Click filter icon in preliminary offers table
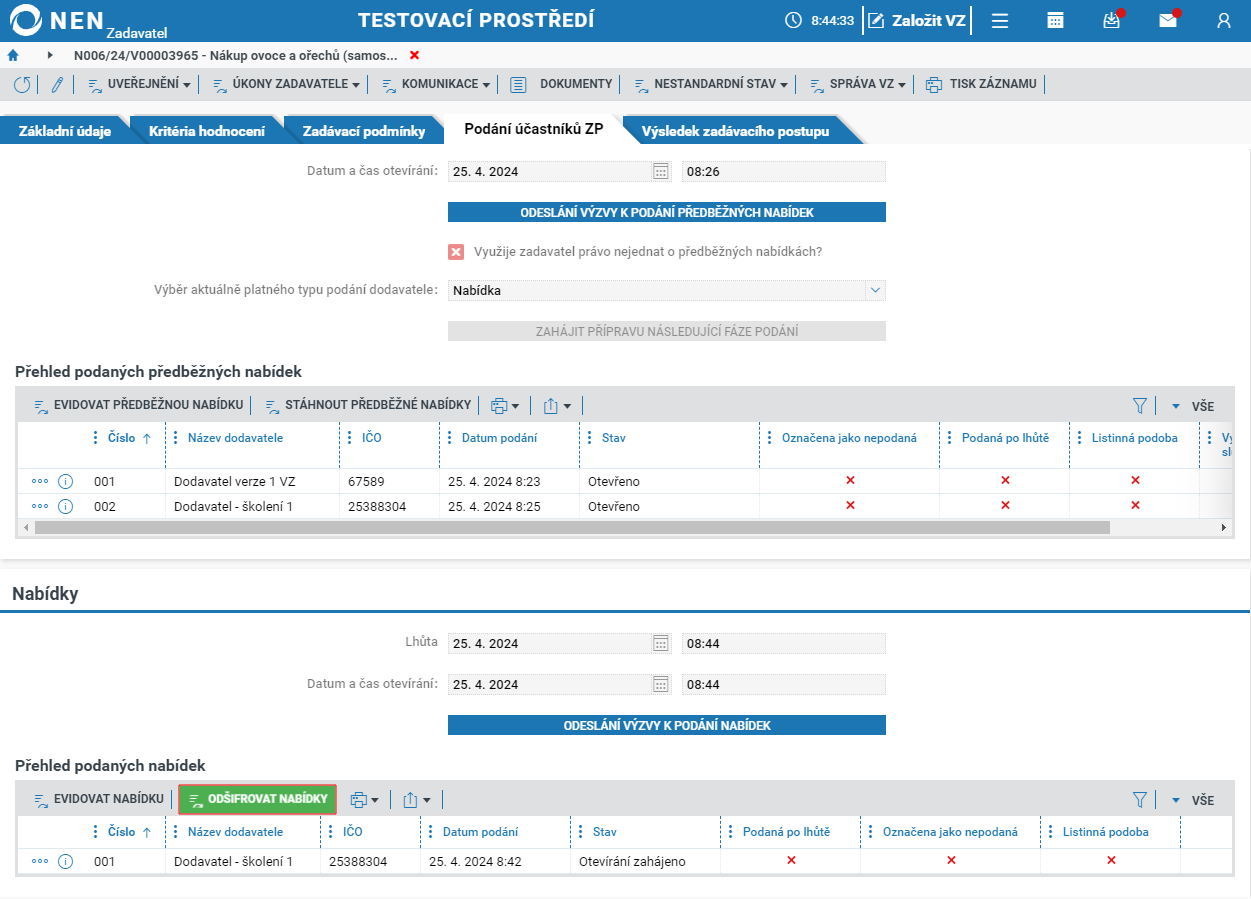This screenshot has width=1251, height=899. [1139, 405]
